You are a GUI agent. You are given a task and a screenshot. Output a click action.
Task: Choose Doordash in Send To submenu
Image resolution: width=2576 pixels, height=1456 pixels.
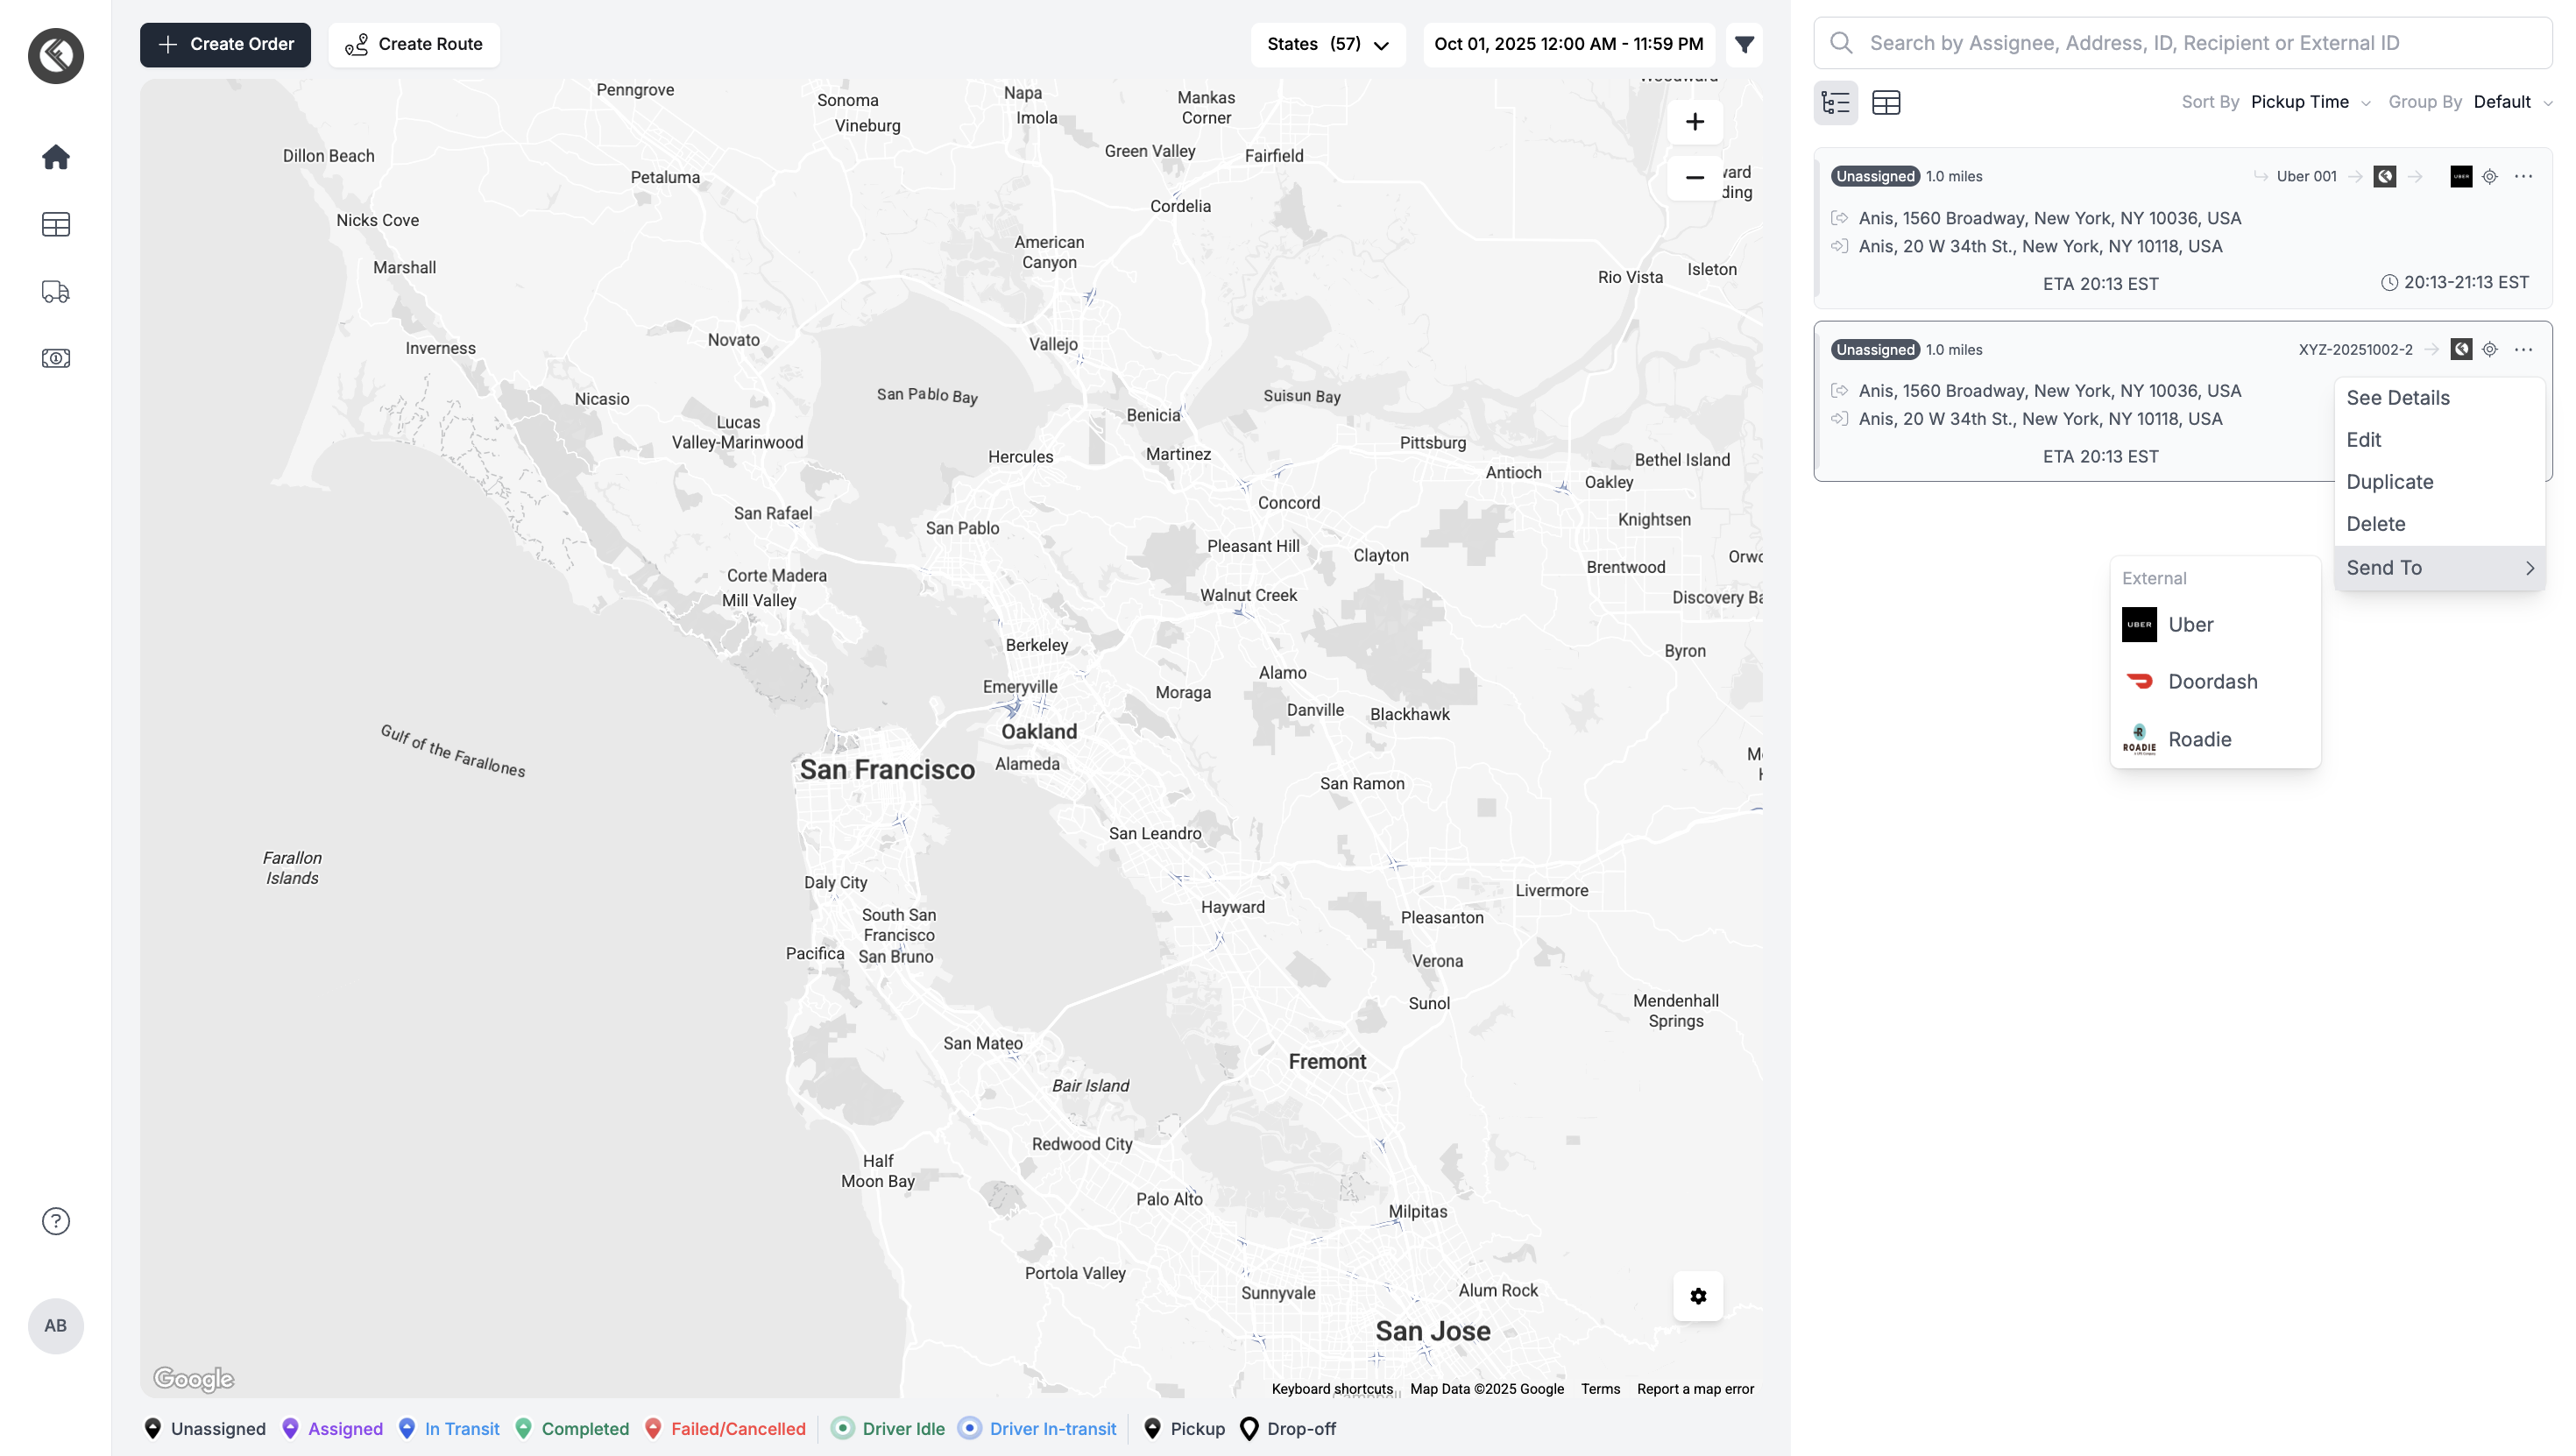(2212, 682)
